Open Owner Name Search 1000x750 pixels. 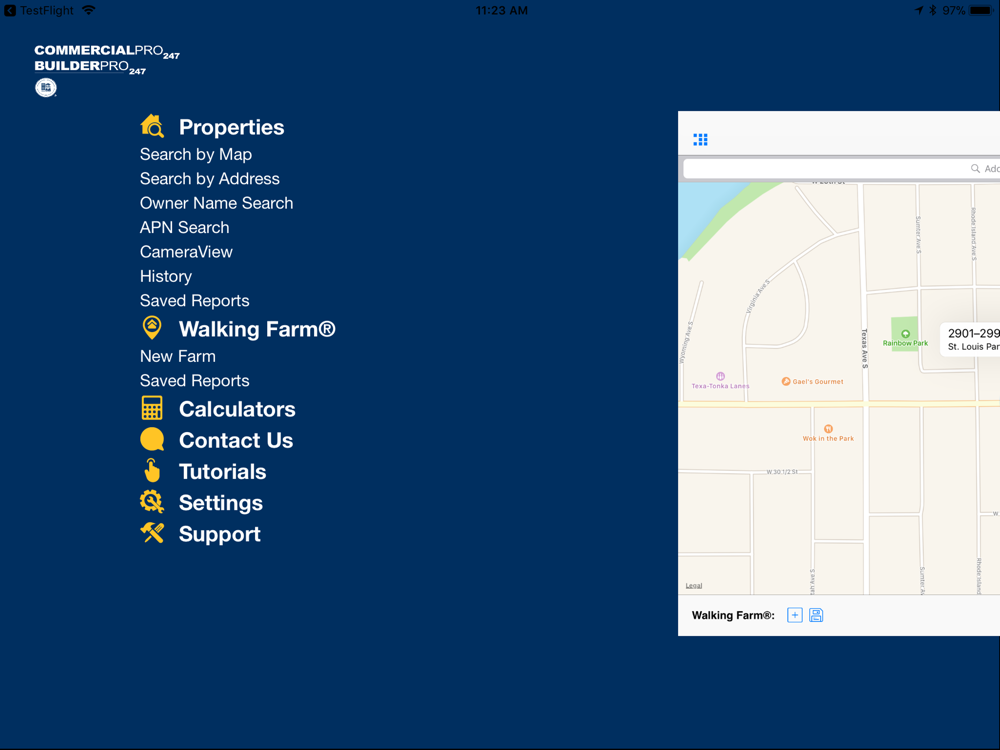217,203
